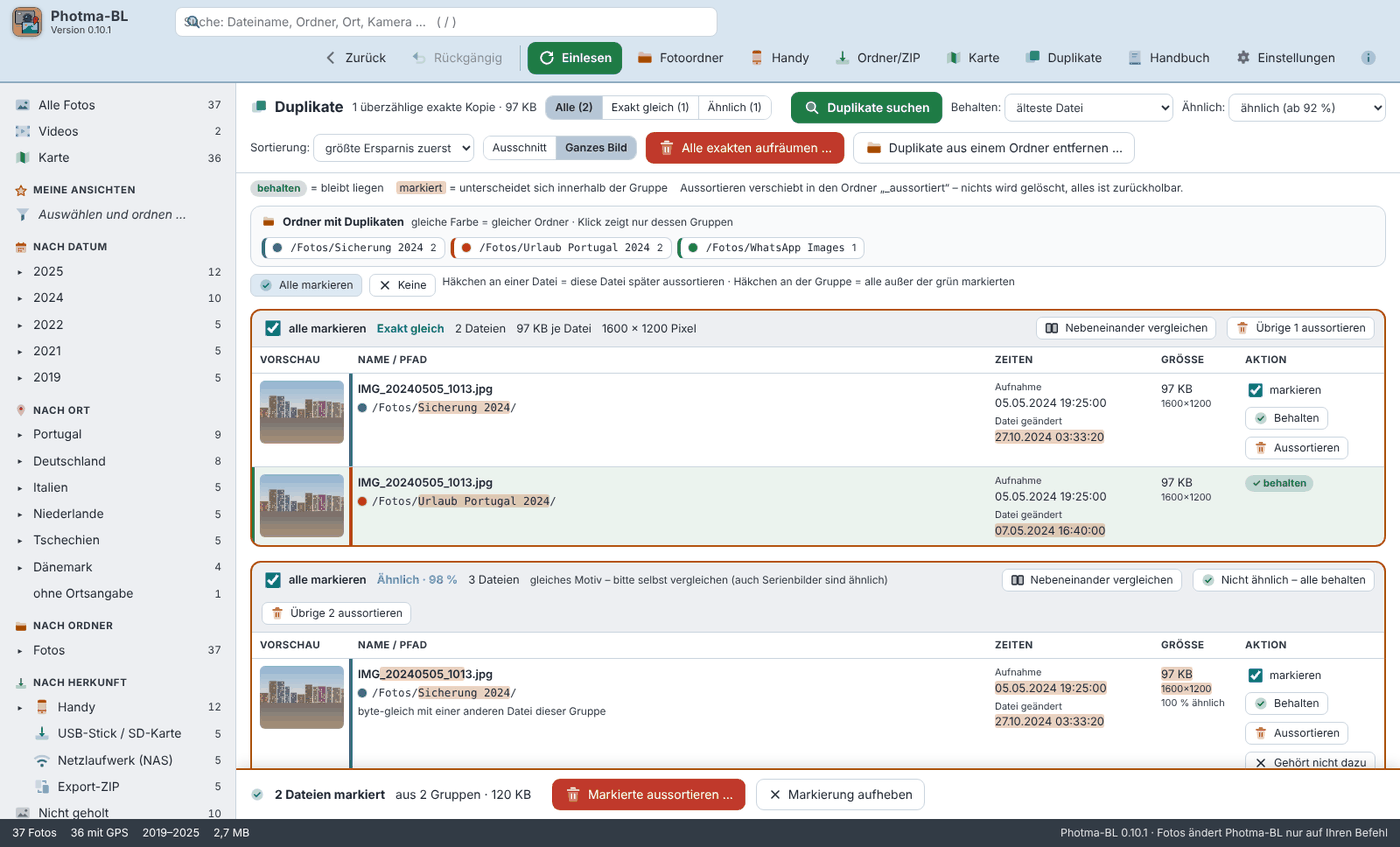Switch preview to Ausschnitt mode
Screen dimensions: 1400x847
coord(520,148)
